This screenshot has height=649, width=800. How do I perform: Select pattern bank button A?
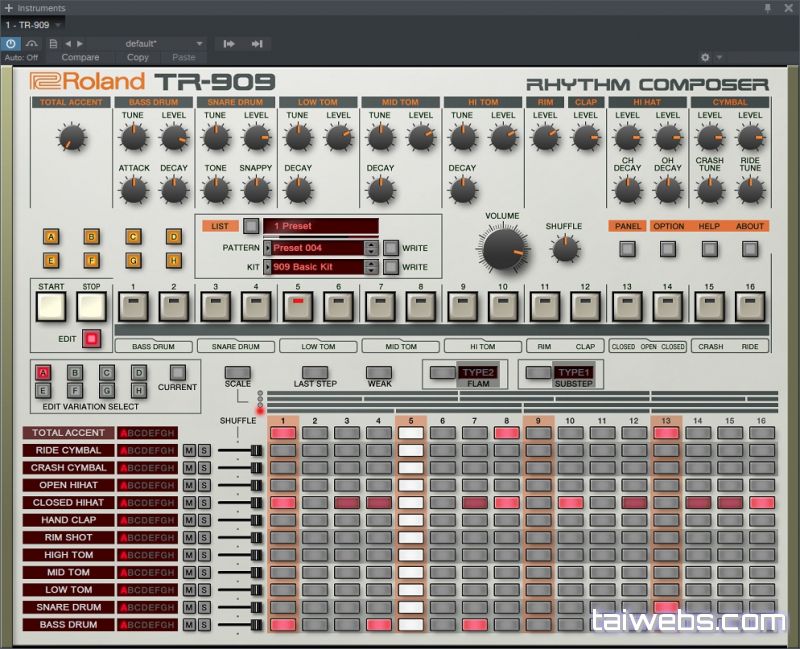(51, 237)
